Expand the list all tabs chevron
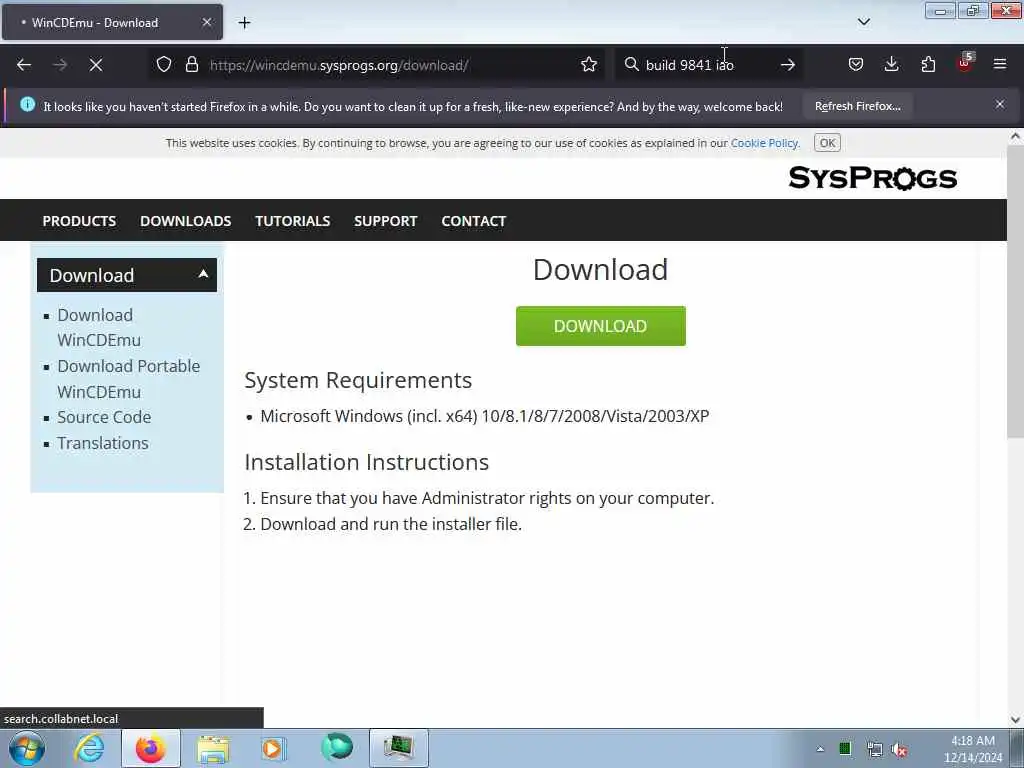Image resolution: width=1024 pixels, height=768 pixels. 863,22
